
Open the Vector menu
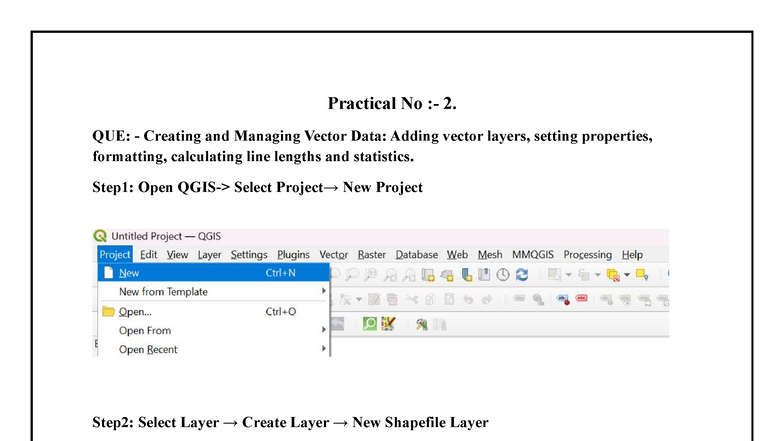pos(334,254)
